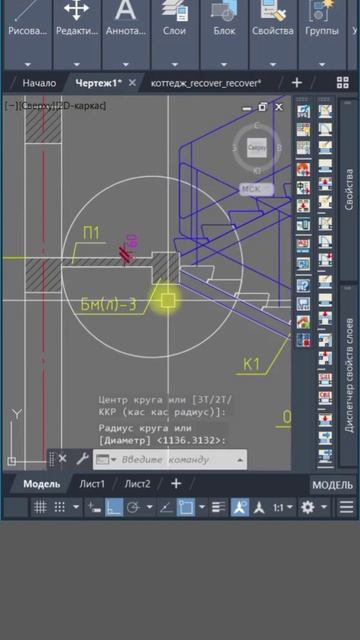Click the МОДЕЛЬ status bar button
Image resolution: width=360 pixels, height=640 pixels.
(333, 485)
